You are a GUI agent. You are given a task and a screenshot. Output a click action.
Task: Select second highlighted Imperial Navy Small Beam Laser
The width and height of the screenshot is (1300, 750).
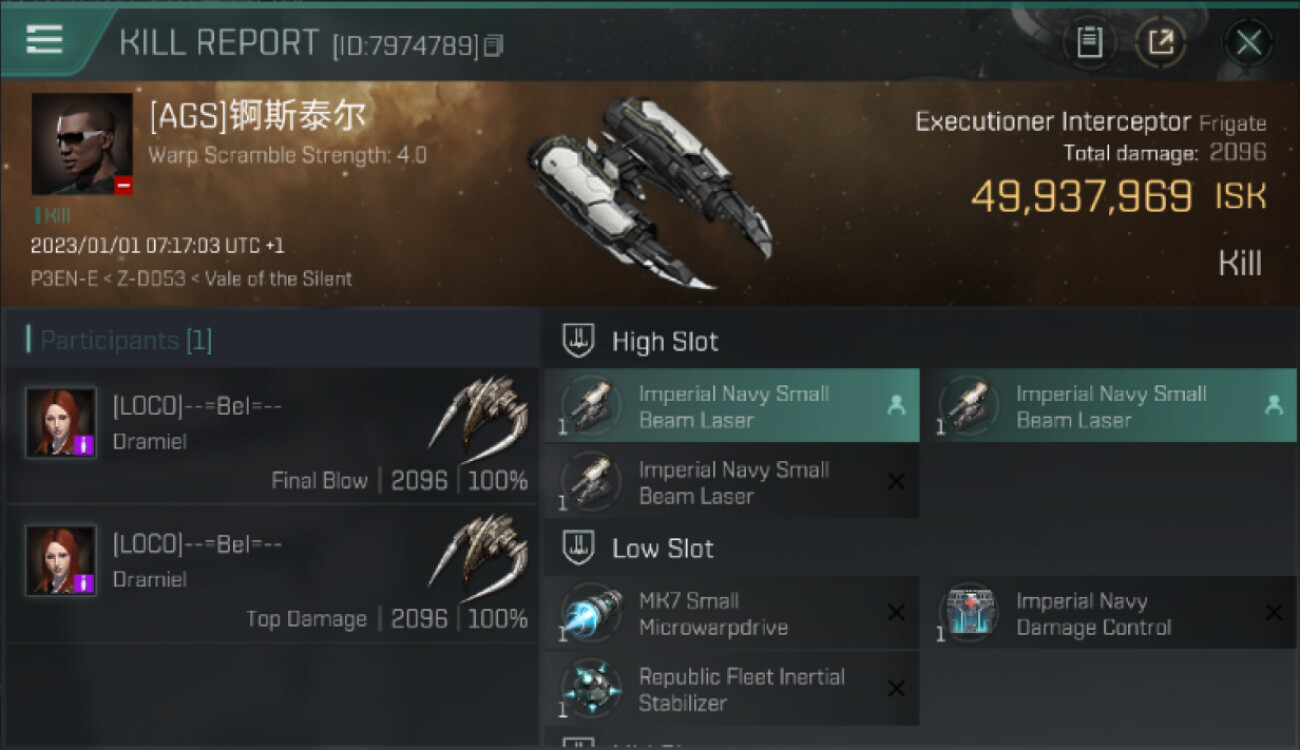(x=1108, y=406)
